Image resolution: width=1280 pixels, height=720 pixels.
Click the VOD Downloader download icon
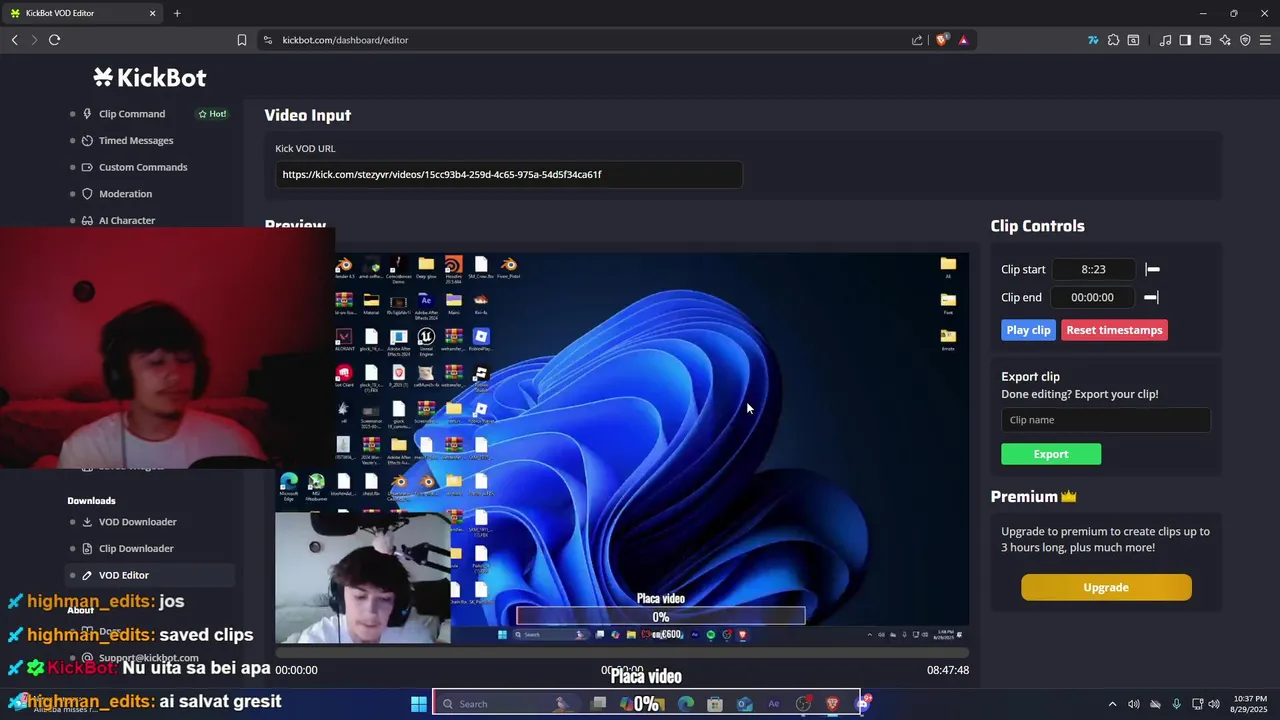(x=88, y=522)
